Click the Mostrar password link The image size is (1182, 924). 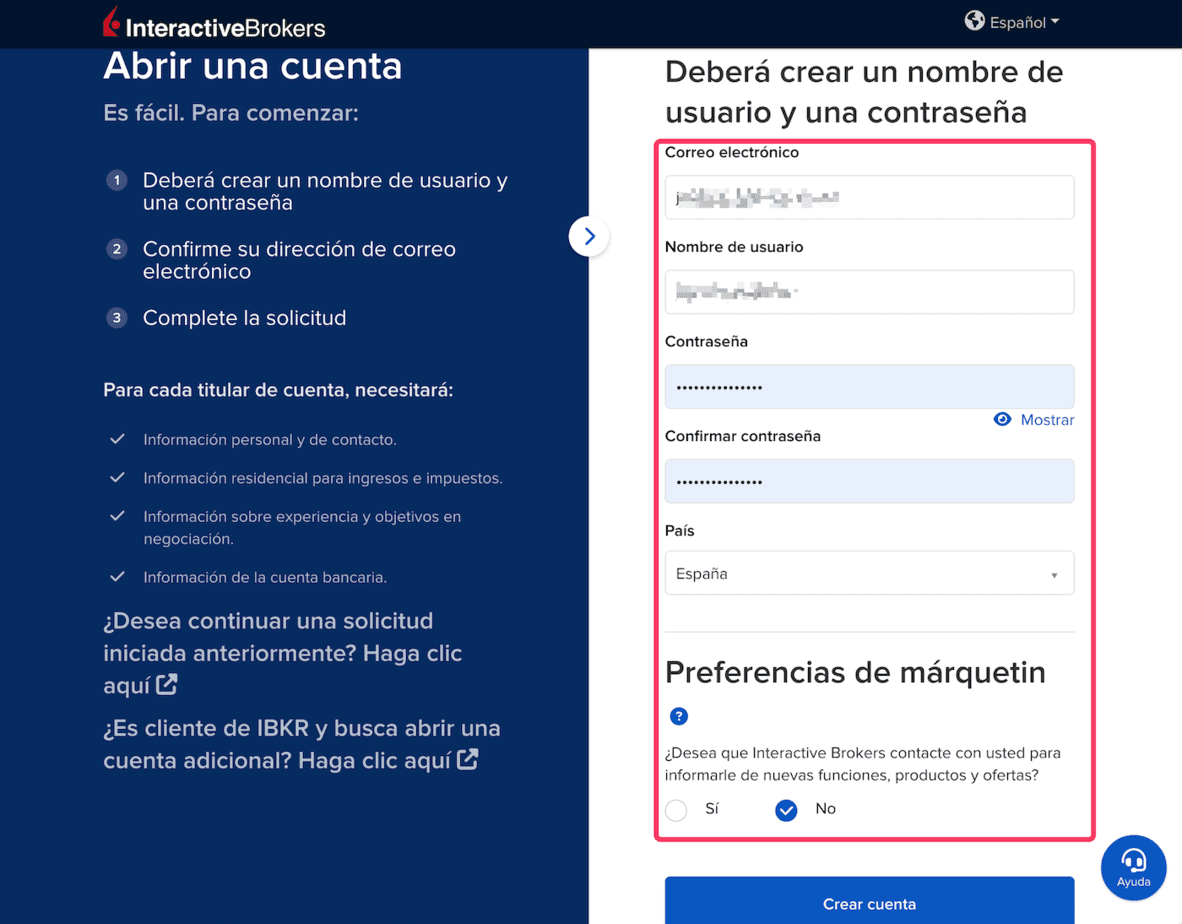point(1047,420)
